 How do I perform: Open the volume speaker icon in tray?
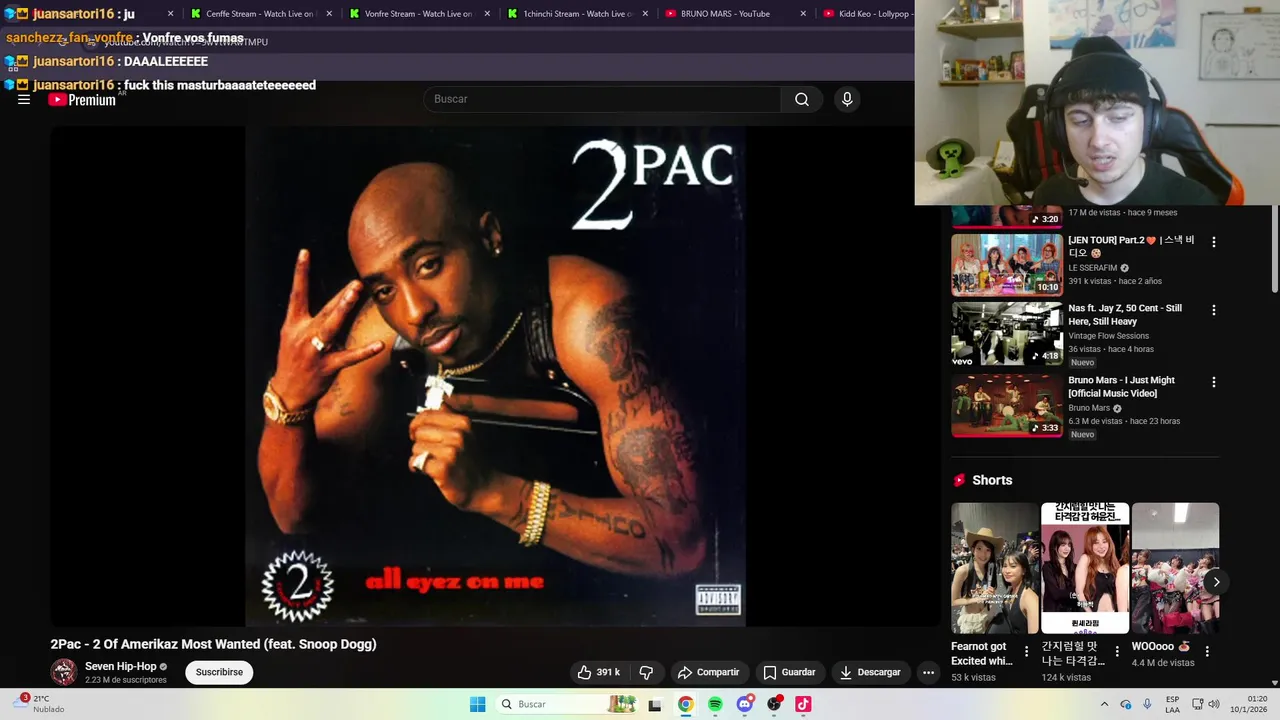coord(1213,704)
